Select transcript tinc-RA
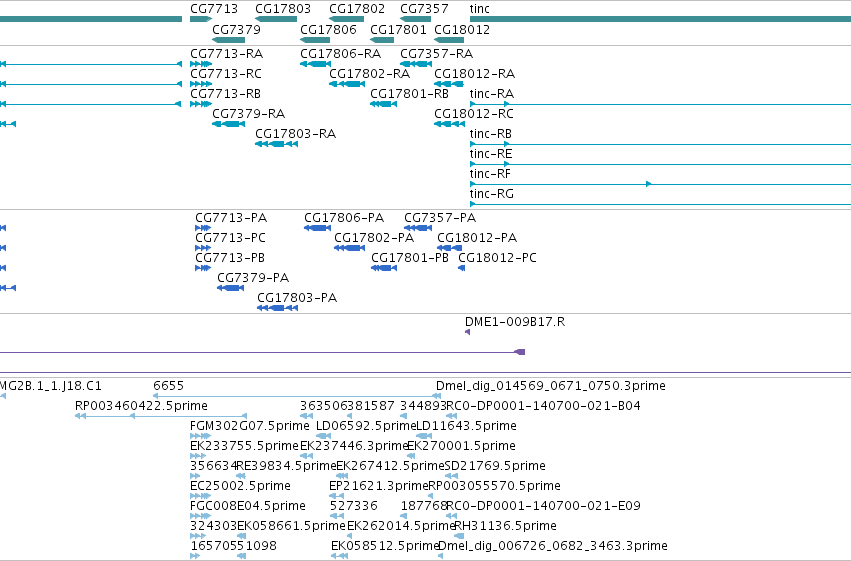This screenshot has height=561, width=851. click(492, 94)
